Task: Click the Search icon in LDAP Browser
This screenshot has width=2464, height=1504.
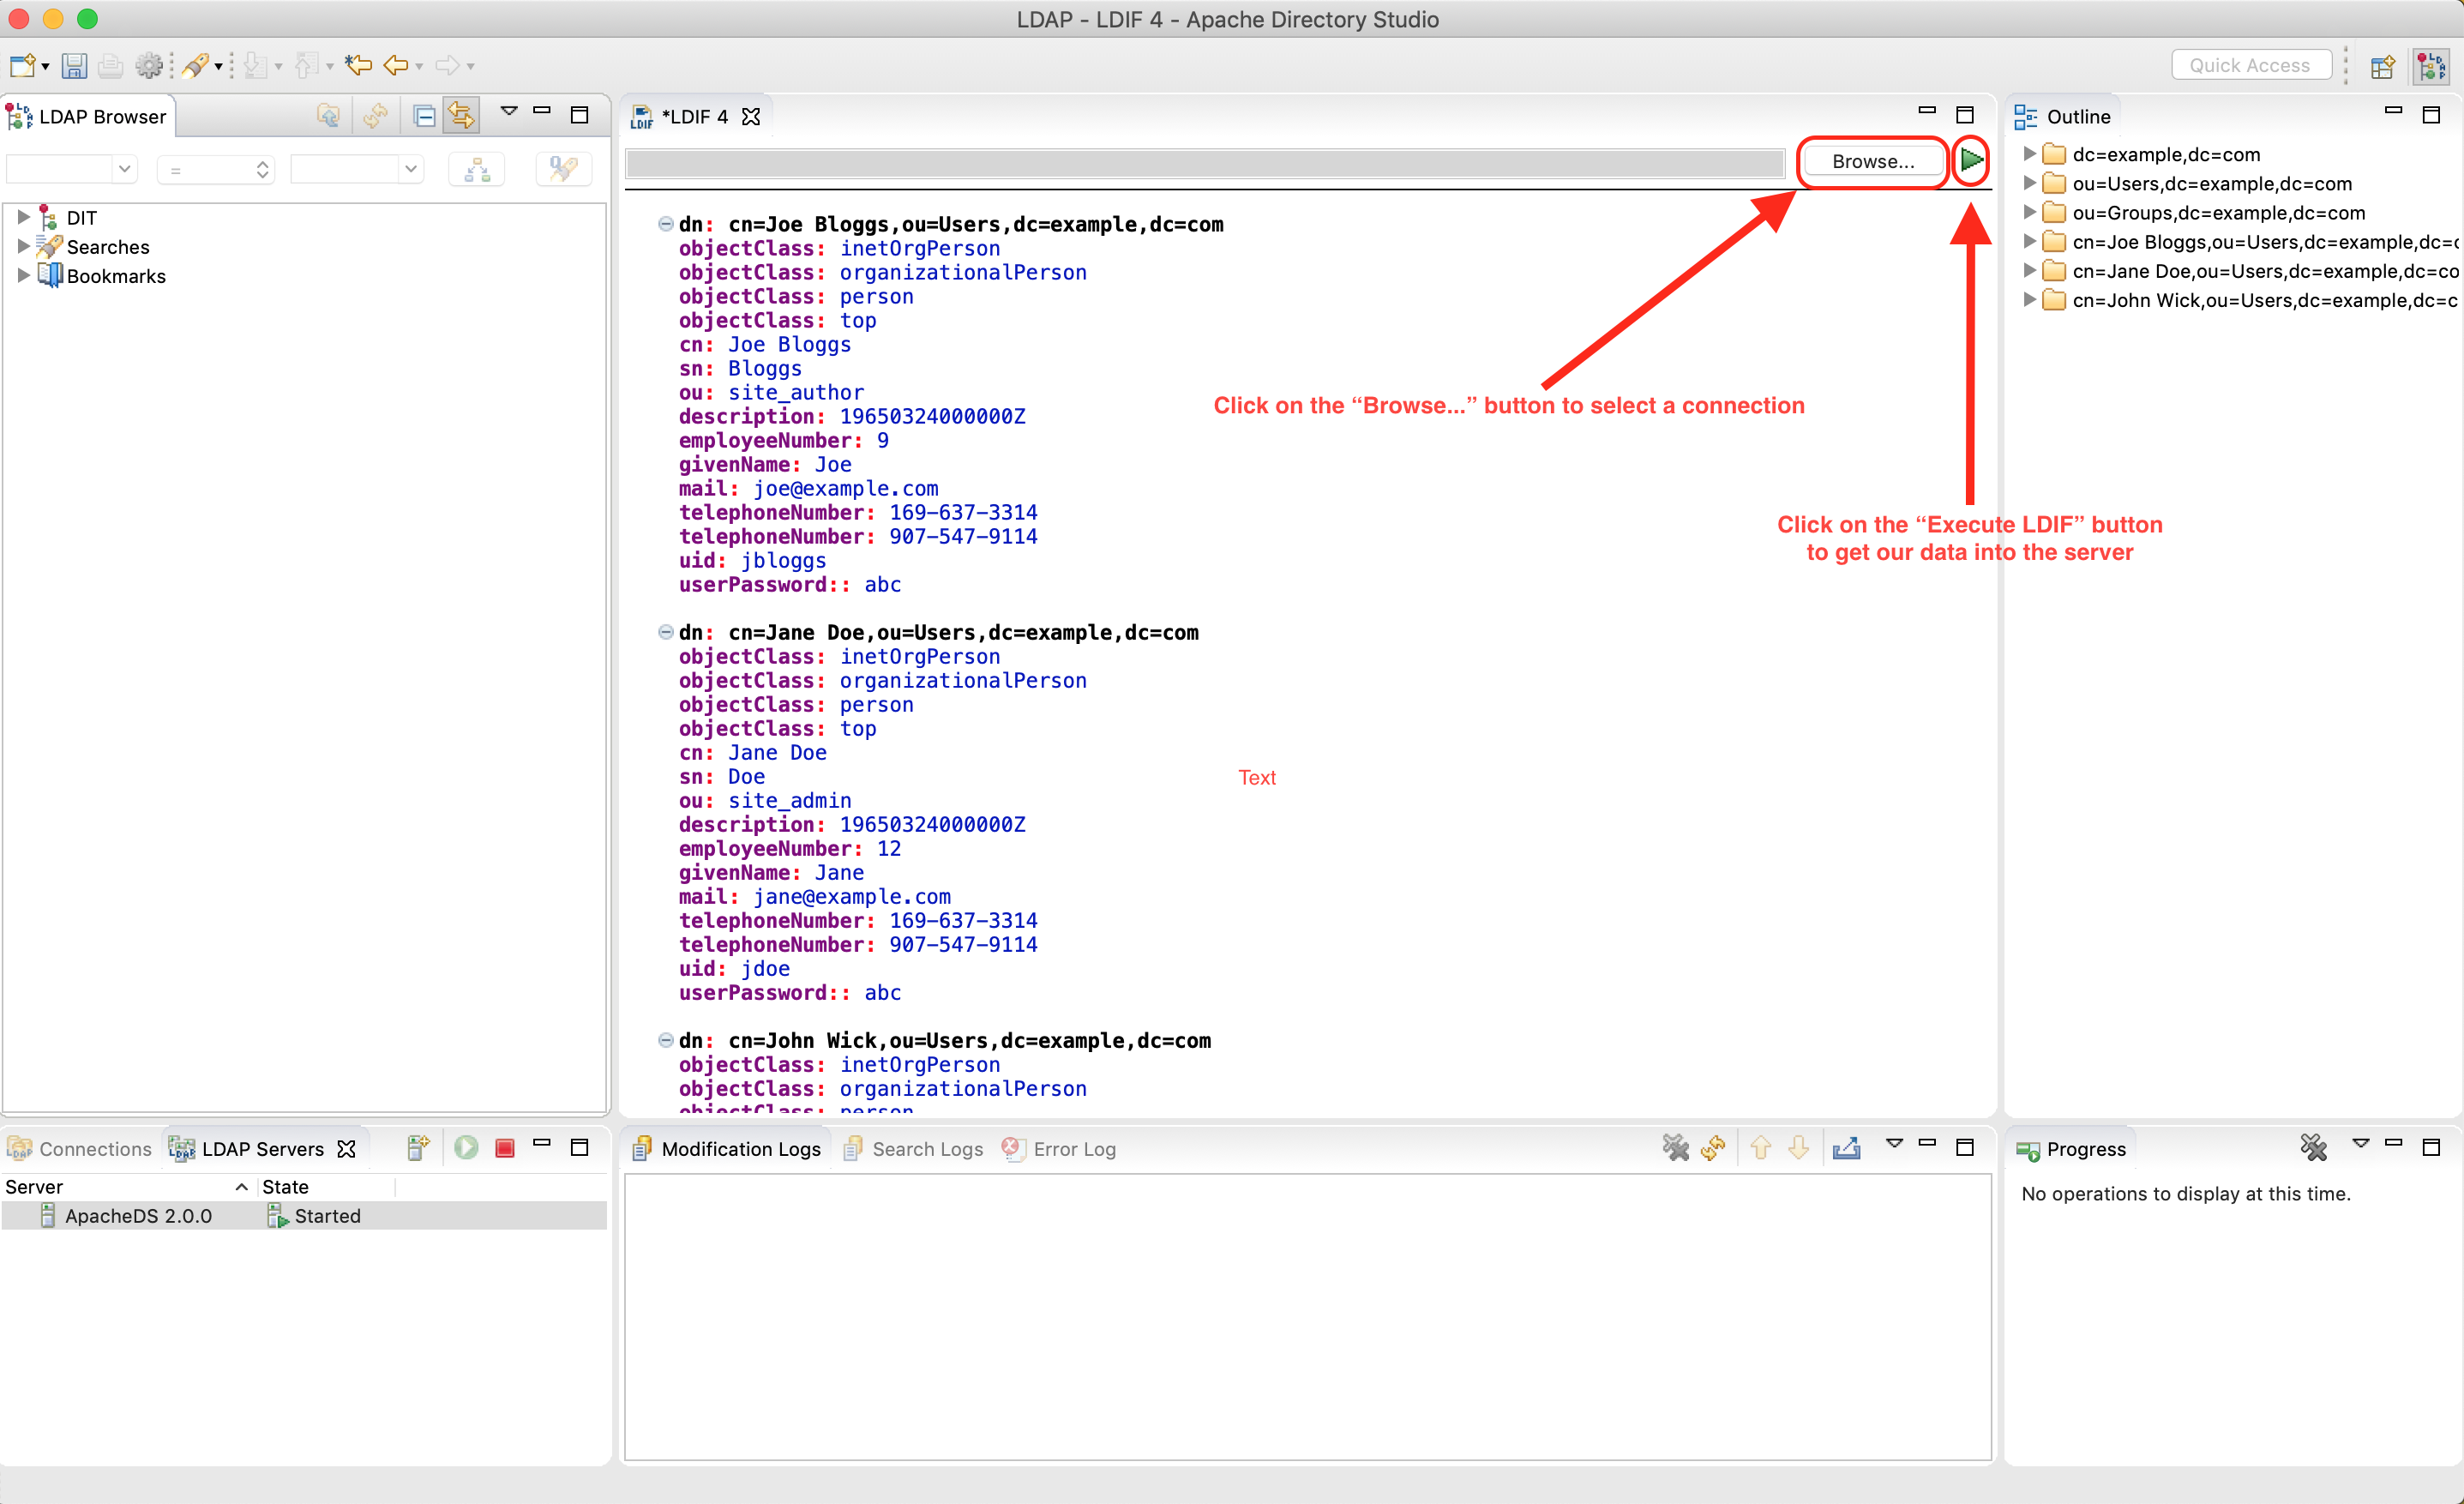Action: point(563,171)
